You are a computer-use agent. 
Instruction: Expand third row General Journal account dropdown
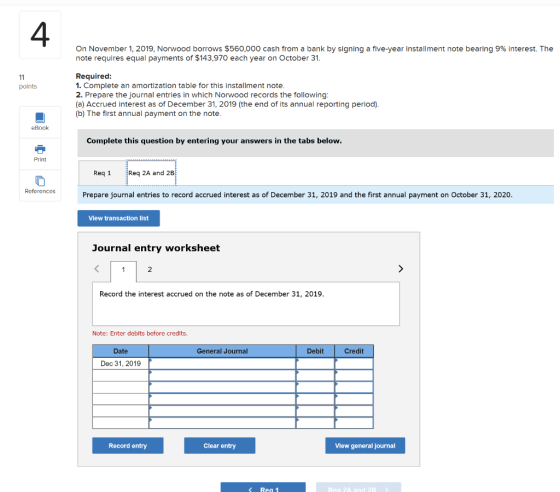coord(222,387)
